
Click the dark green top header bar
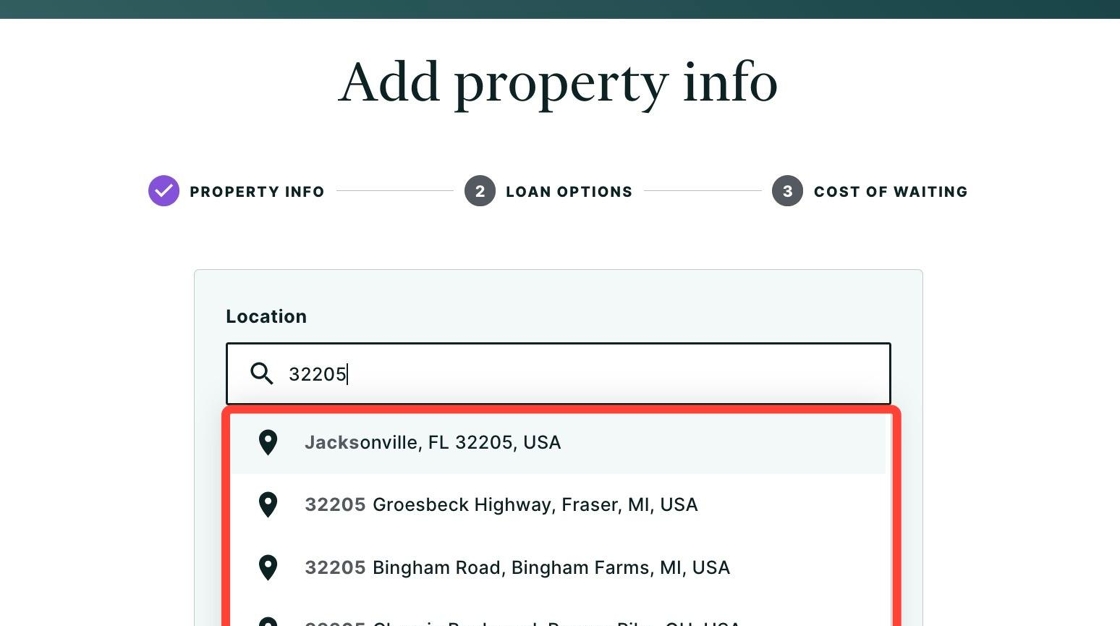[560, 9]
